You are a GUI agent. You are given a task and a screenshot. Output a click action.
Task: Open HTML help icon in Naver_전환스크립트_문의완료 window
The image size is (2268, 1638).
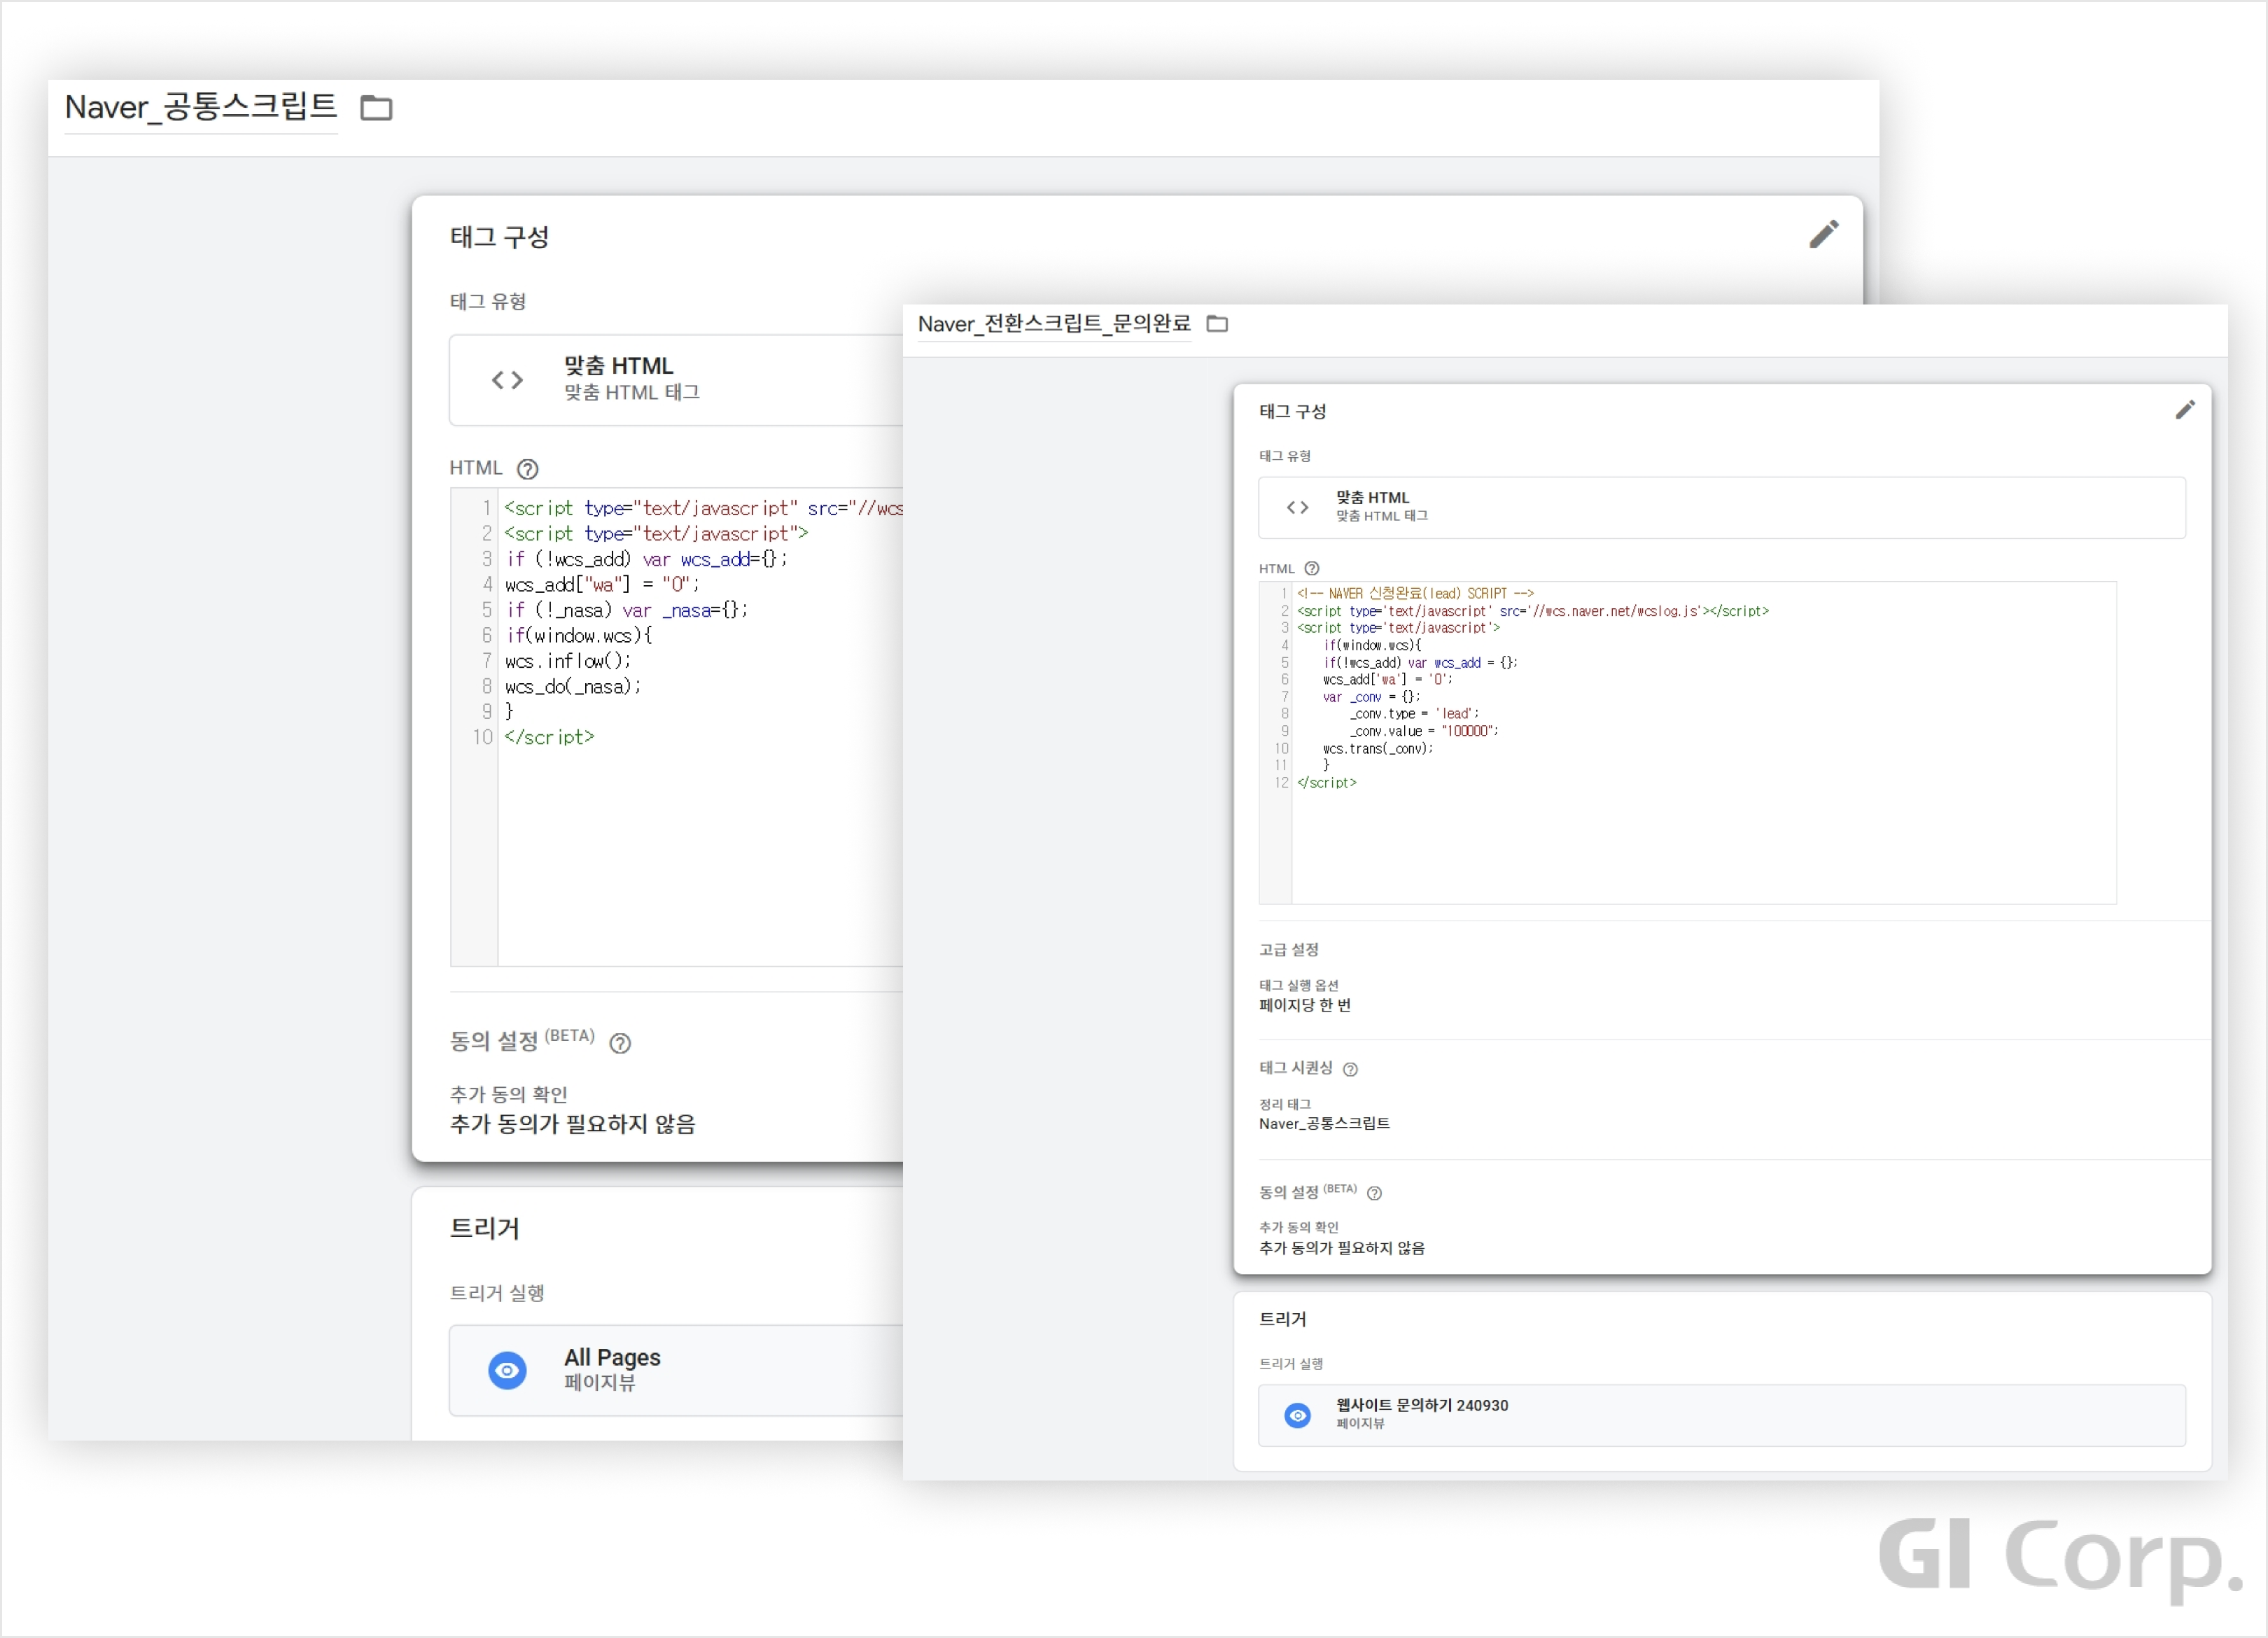coord(1312,569)
